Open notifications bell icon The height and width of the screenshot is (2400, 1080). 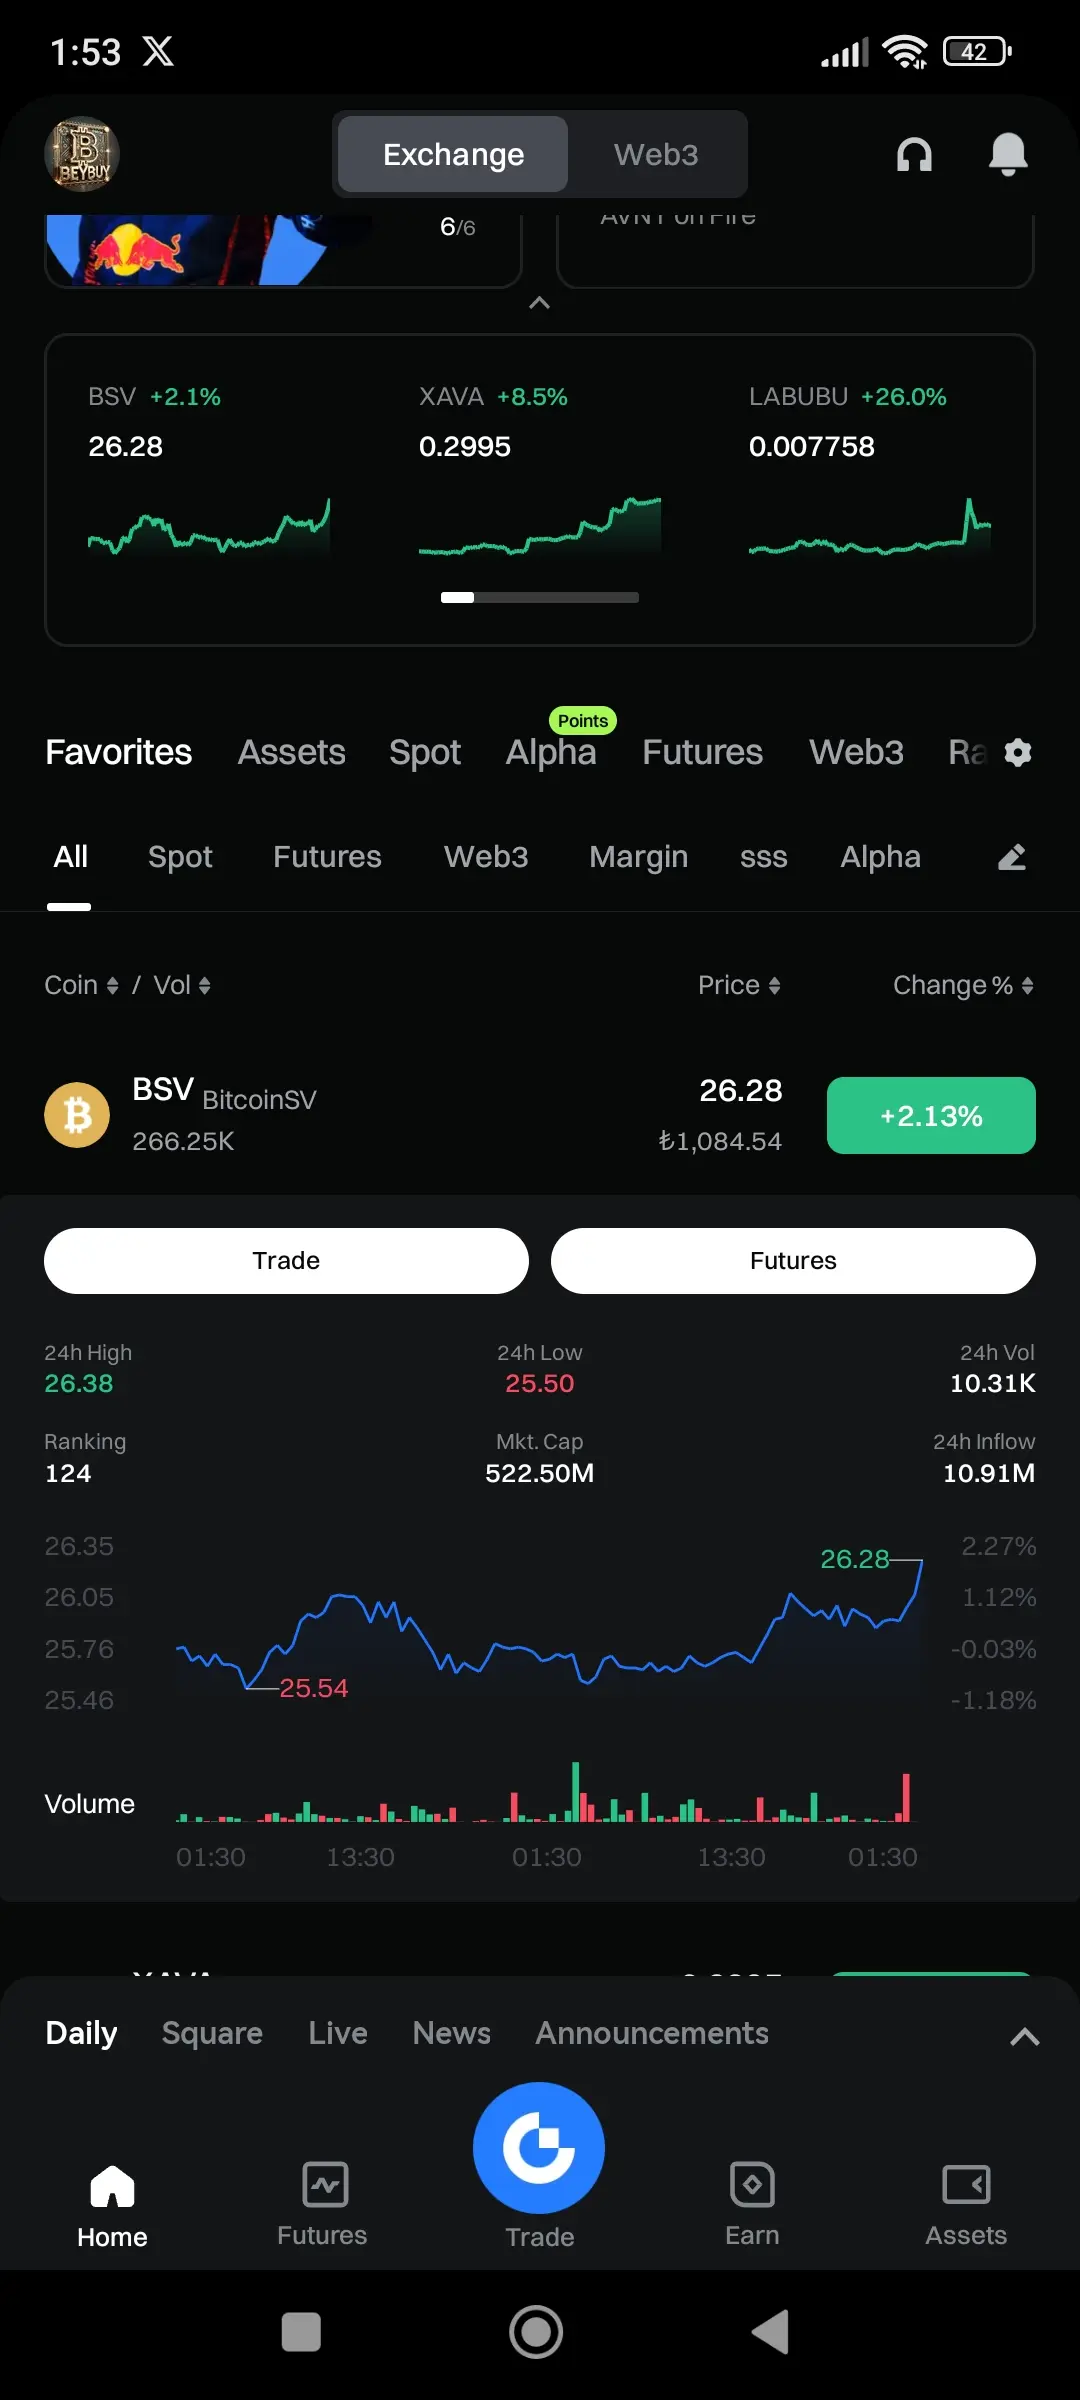[x=1008, y=154]
